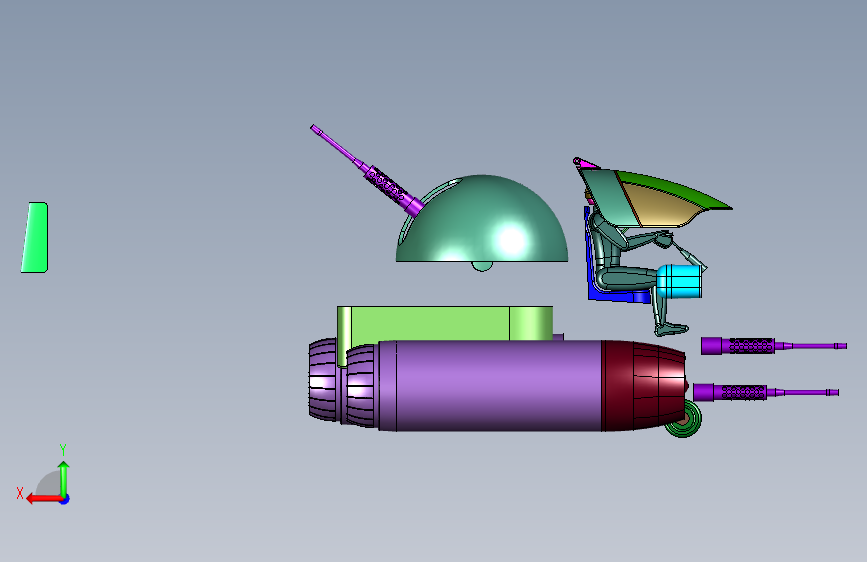Select the tan canopy side panel
867x562 pixels.
click(664, 206)
